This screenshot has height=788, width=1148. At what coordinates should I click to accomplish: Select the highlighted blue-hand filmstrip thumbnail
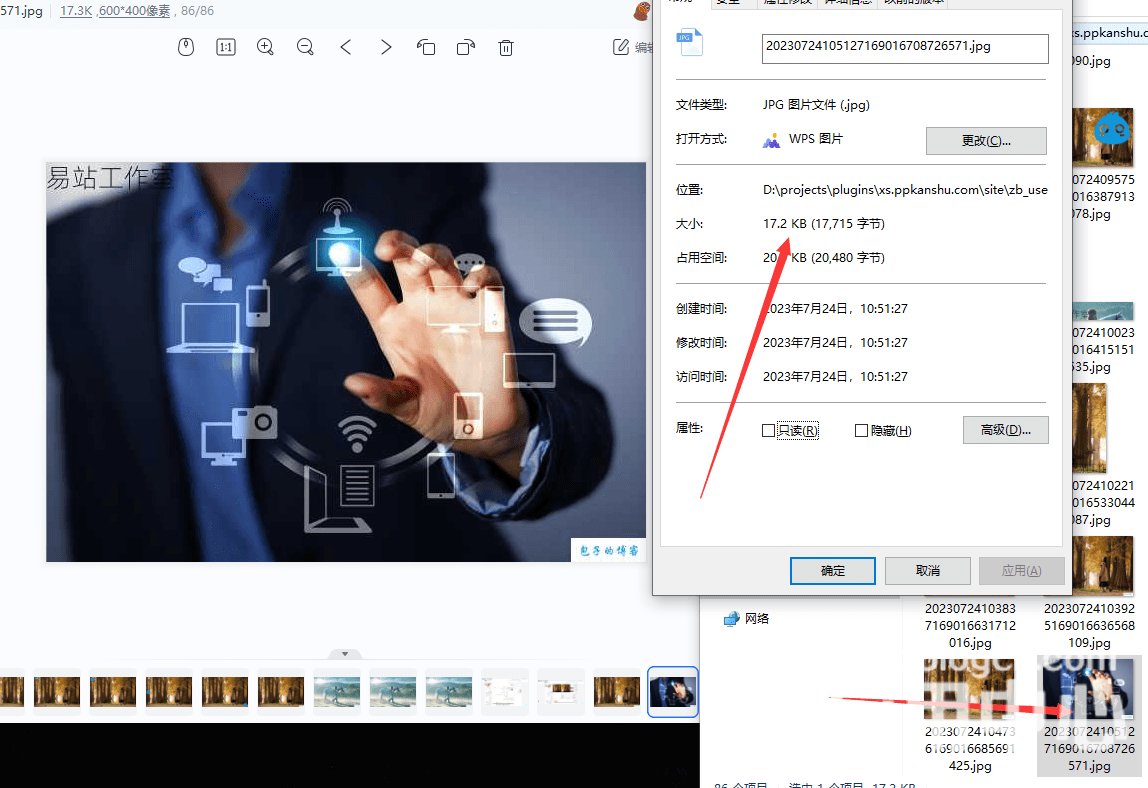coord(673,691)
